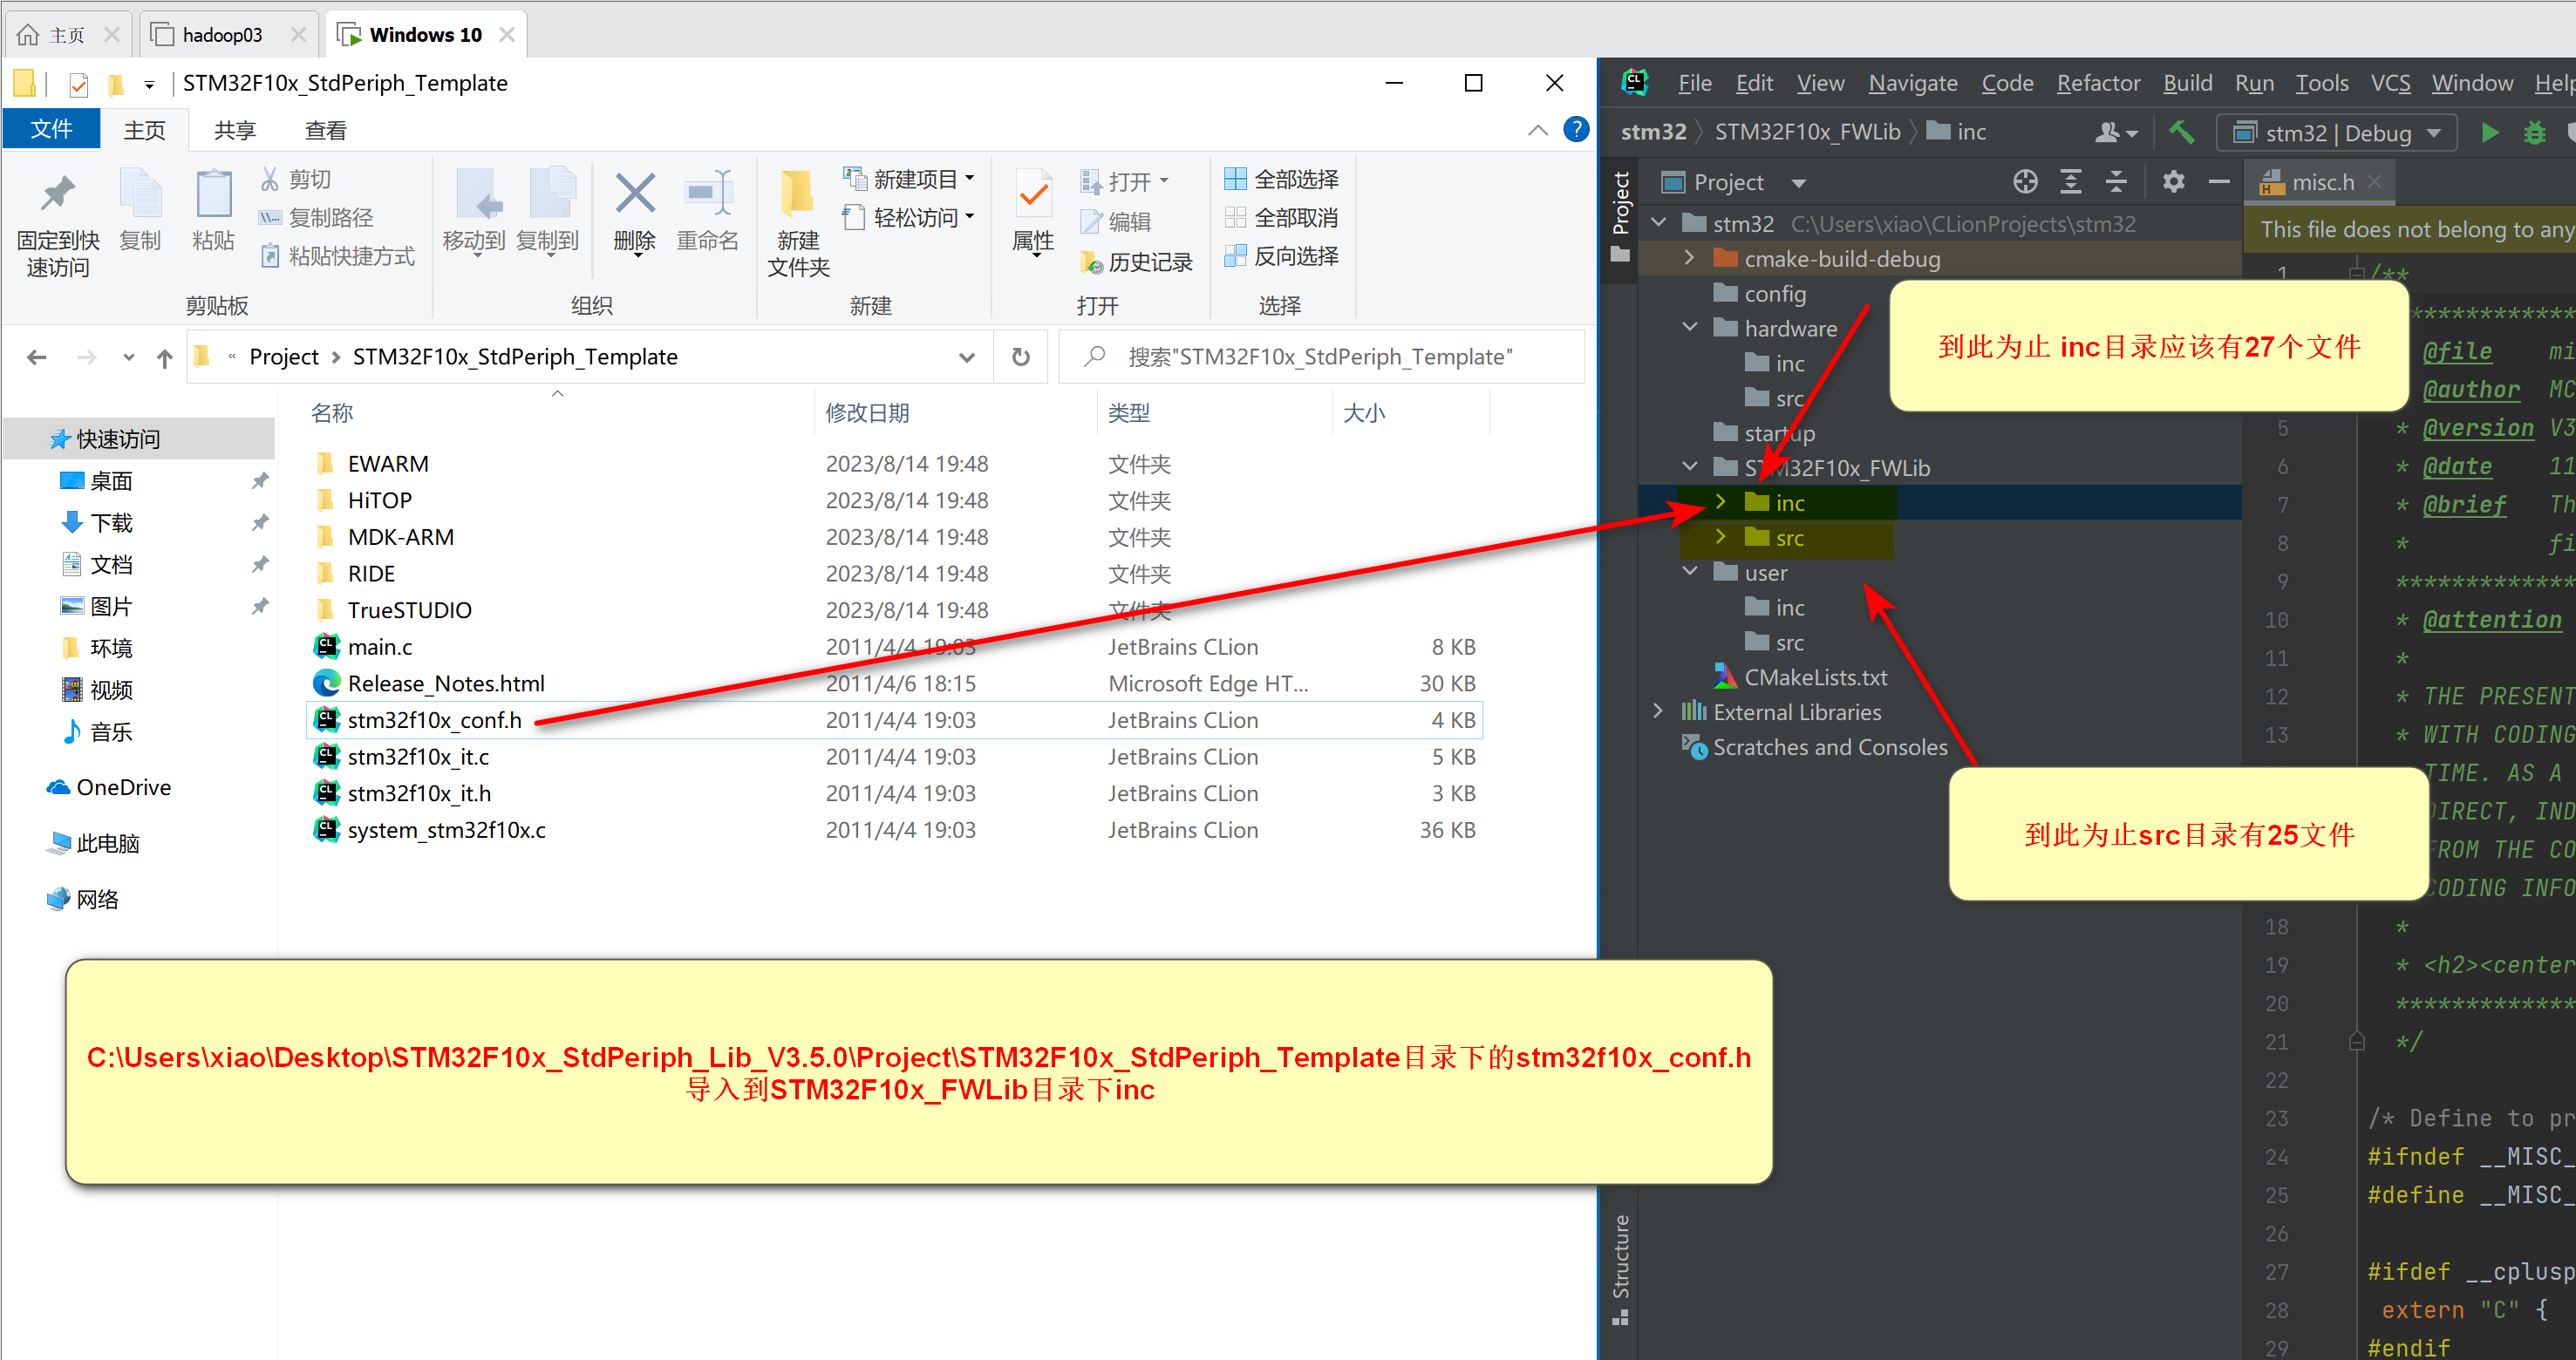The width and height of the screenshot is (2576, 1360).
Task: Navigate back in File Explorer
Action: (37, 357)
